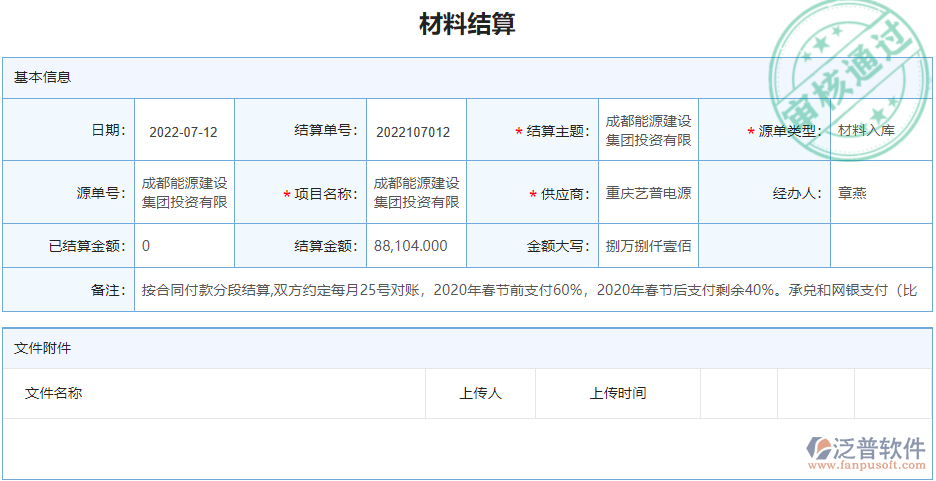Open the www.fanpusoft.com website link
Image resolution: width=936 pixels, height=481 pixels.
click(x=866, y=466)
